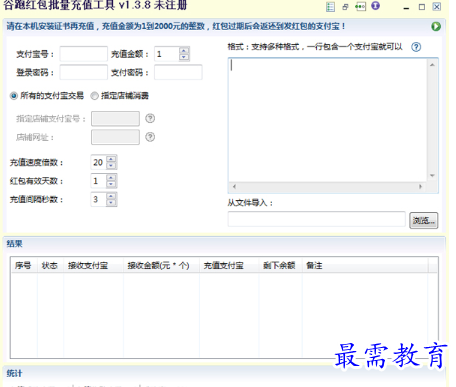This screenshot has width=456, height=387.
Task: Open format help question mark icon
Action: pyautogui.click(x=416, y=47)
